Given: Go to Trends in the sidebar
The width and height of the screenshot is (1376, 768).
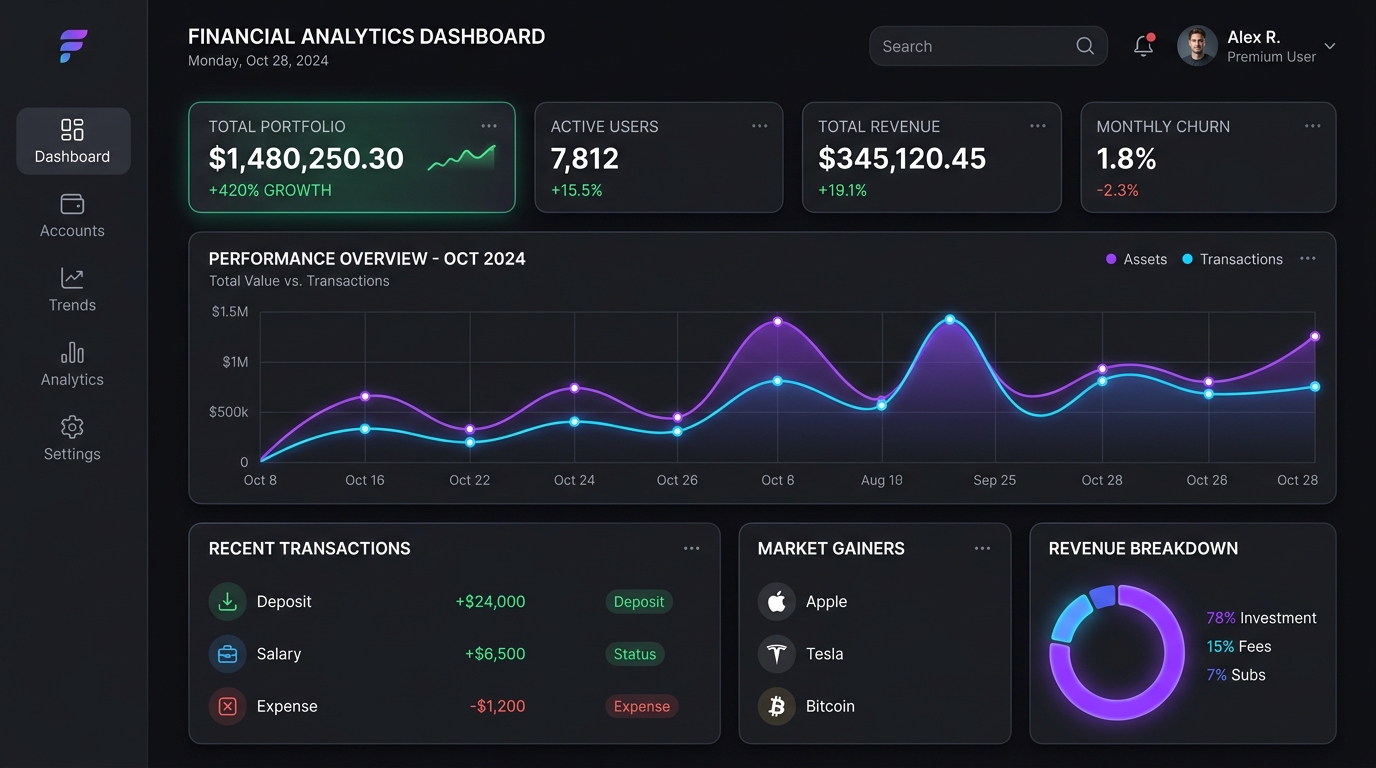Looking at the screenshot, I should pos(72,290).
